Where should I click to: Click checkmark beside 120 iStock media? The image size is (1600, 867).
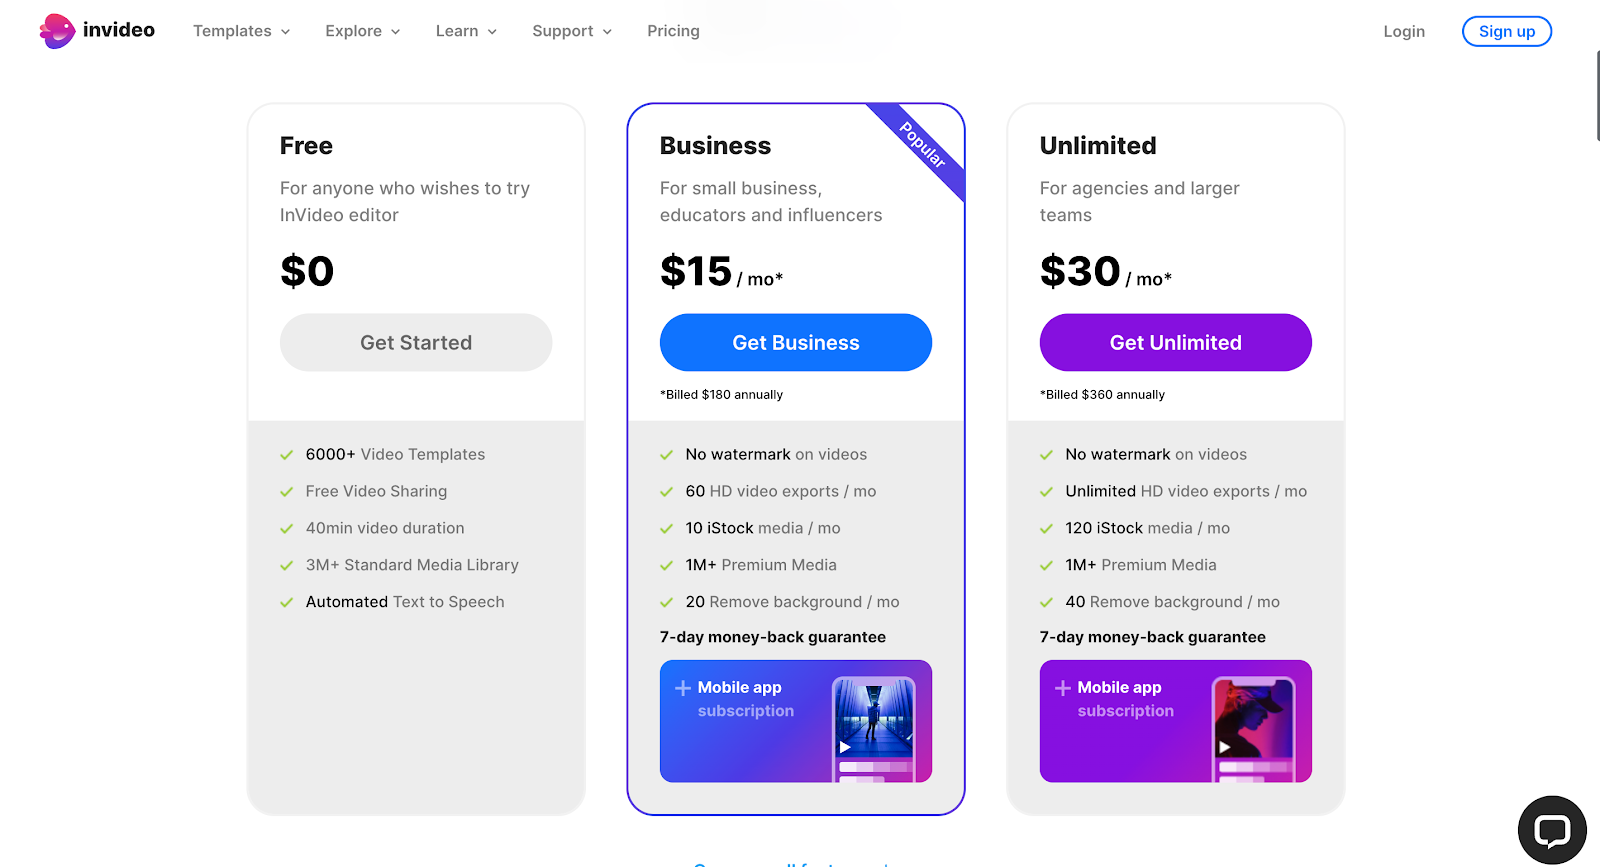(x=1047, y=529)
